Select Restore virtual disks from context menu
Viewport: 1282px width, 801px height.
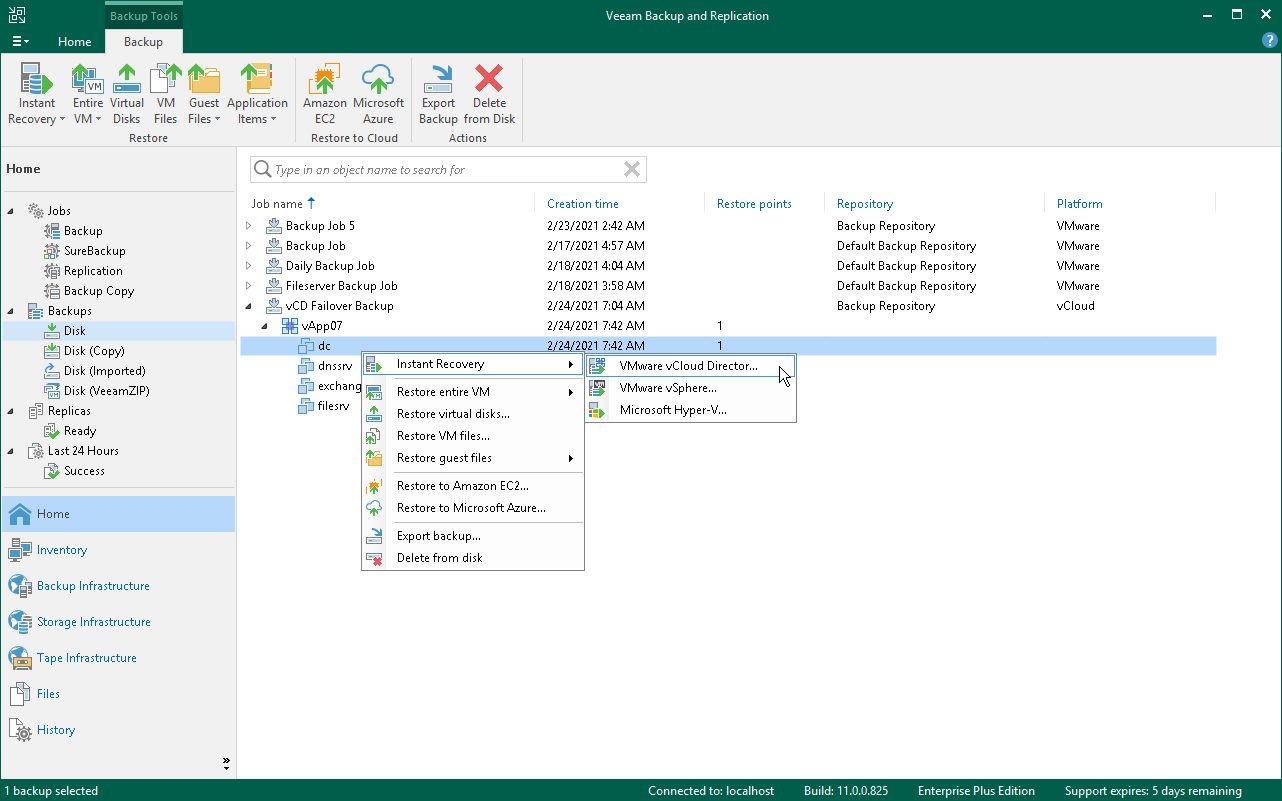pyautogui.click(x=453, y=414)
